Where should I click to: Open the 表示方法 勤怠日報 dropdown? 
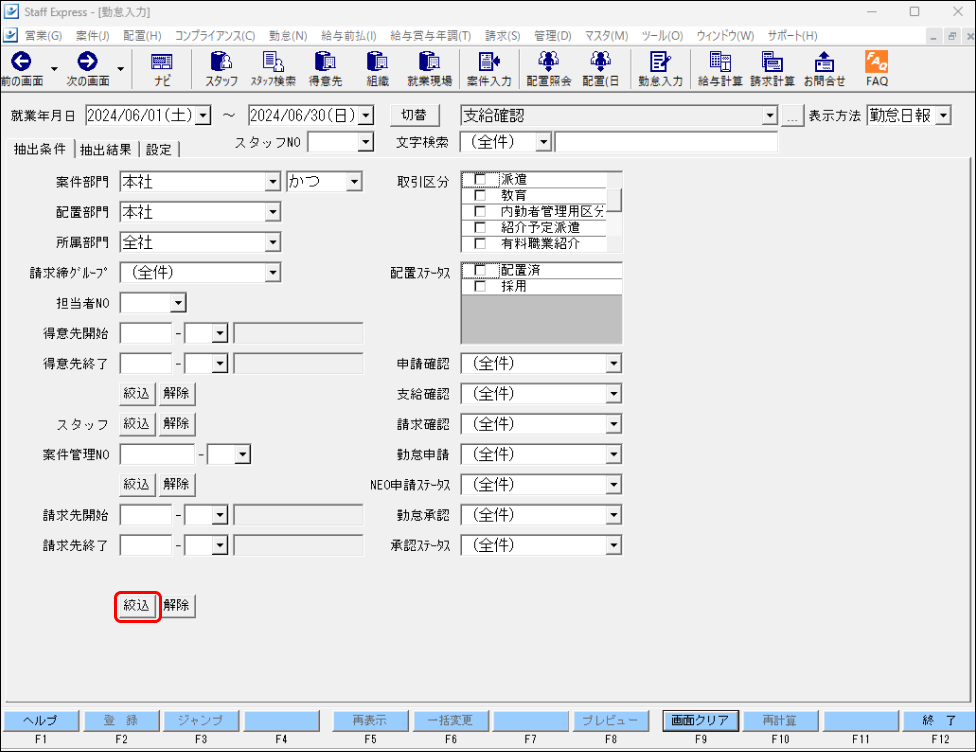point(944,116)
